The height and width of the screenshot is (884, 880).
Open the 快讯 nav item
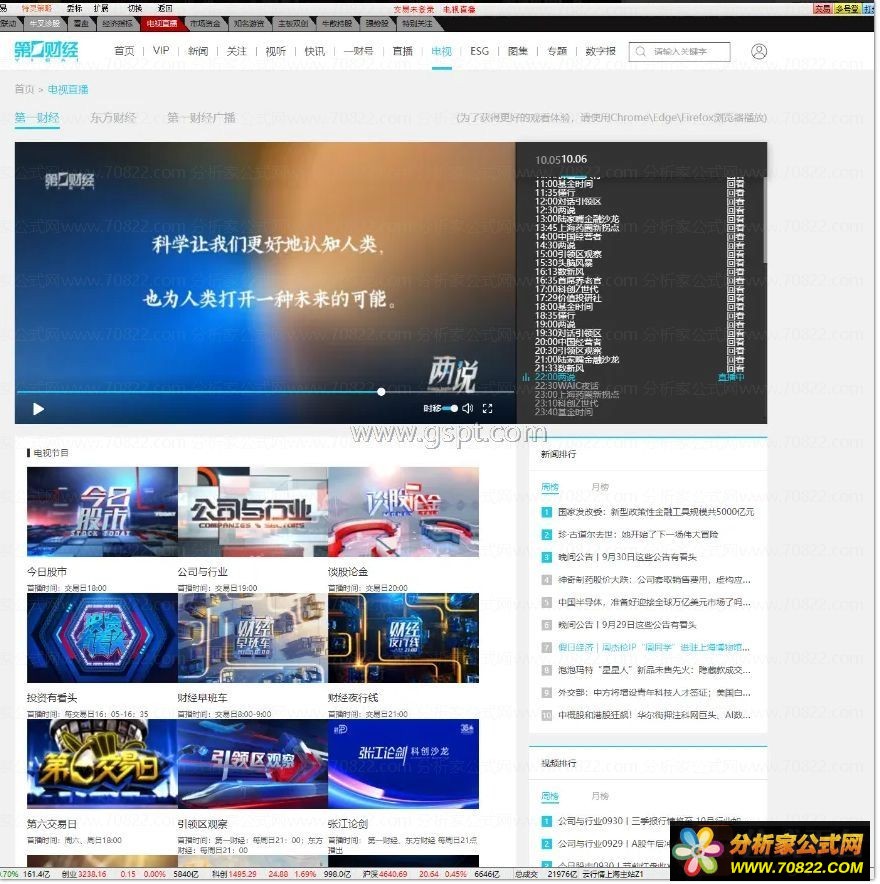(315, 51)
